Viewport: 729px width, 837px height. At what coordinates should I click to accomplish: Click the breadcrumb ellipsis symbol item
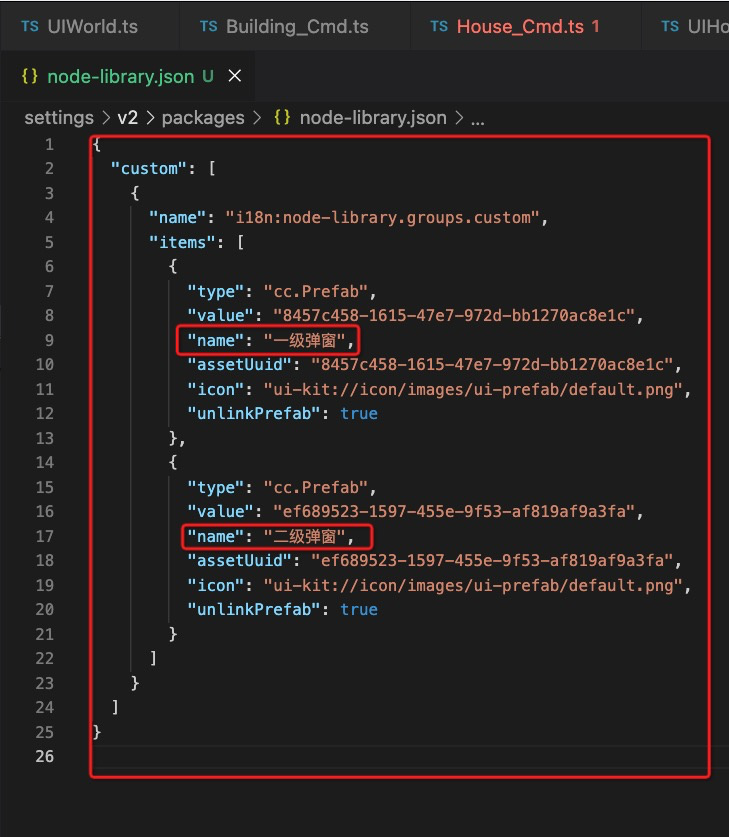[x=478, y=120]
